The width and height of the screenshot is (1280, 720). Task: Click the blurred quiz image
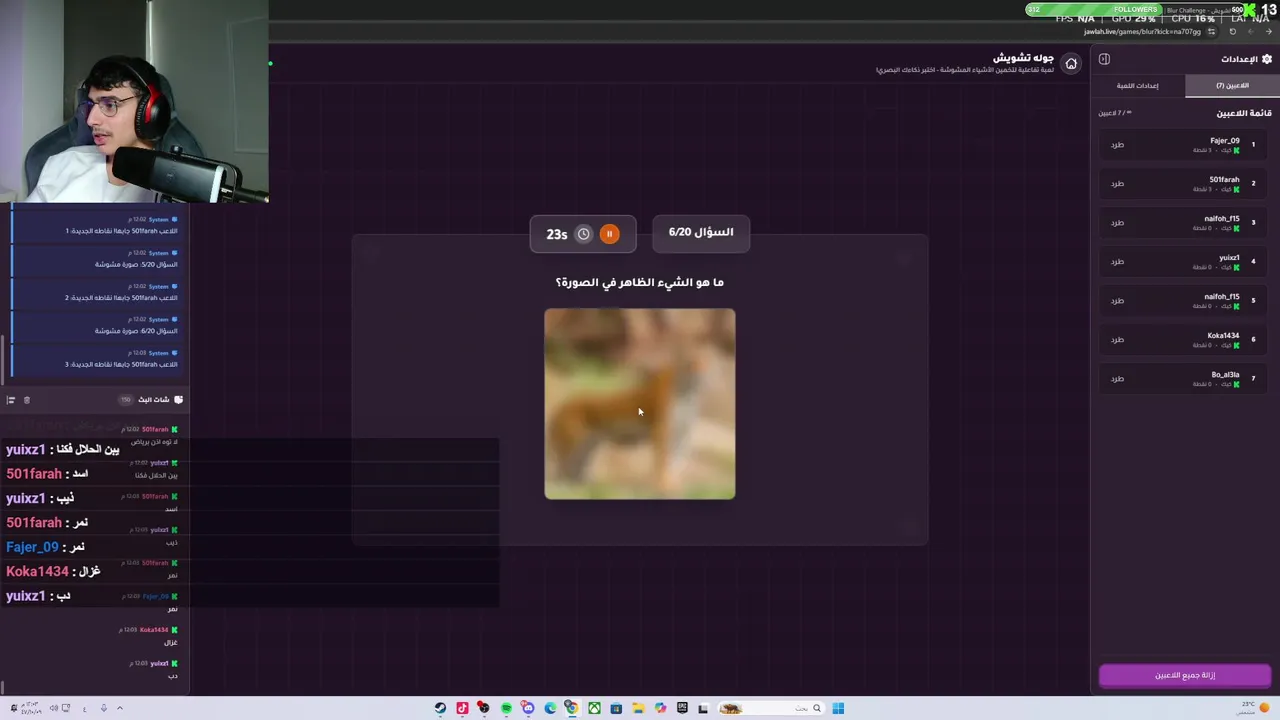640,404
